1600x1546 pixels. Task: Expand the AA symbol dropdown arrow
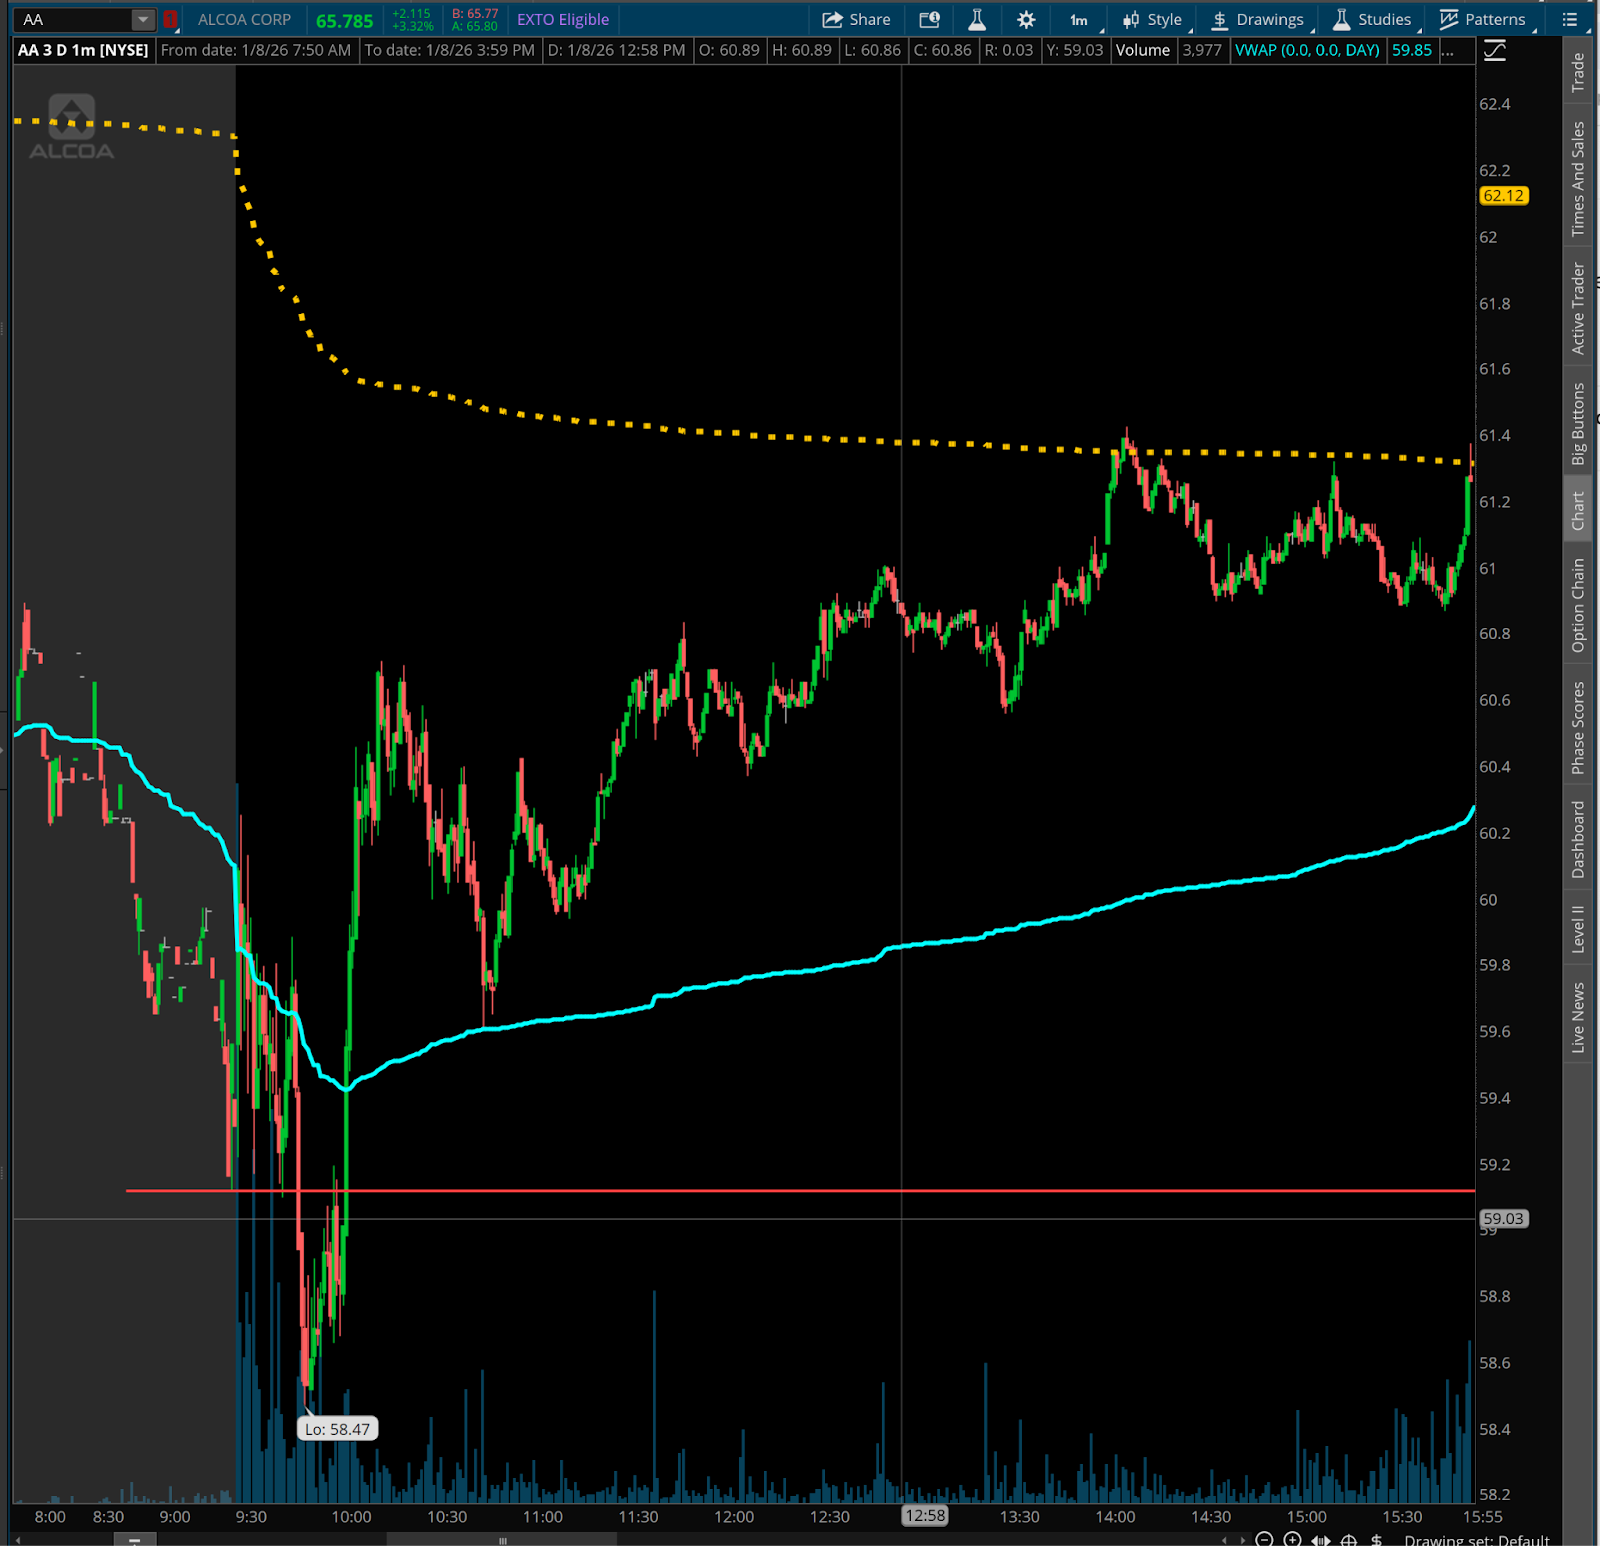click(143, 20)
